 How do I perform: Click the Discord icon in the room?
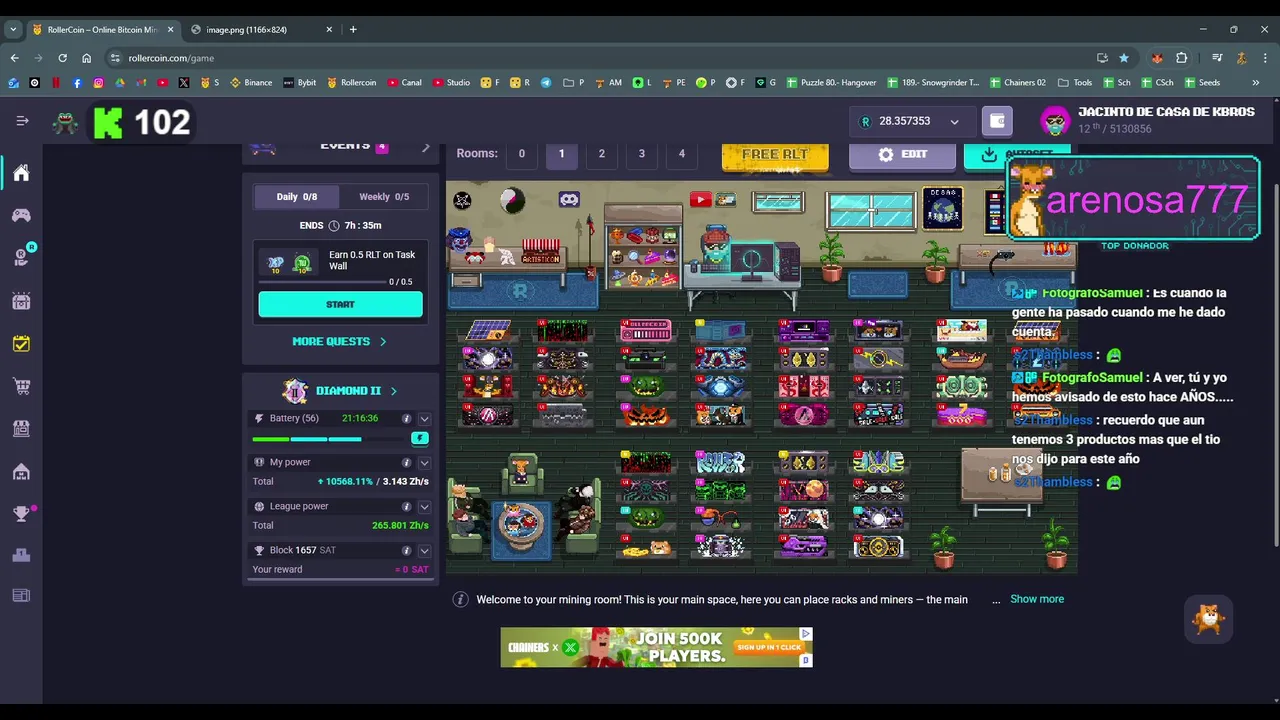569,199
